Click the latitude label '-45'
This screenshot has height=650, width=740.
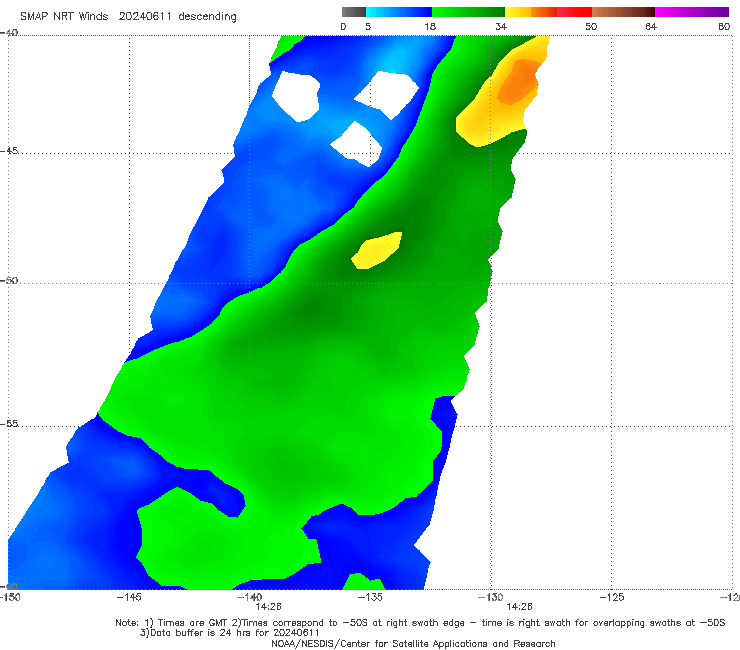[9, 151]
